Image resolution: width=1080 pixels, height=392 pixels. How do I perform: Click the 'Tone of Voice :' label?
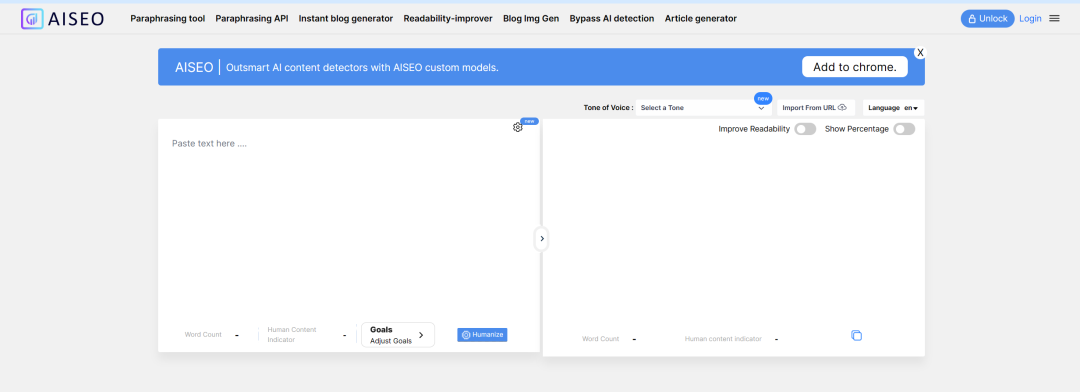(608, 107)
